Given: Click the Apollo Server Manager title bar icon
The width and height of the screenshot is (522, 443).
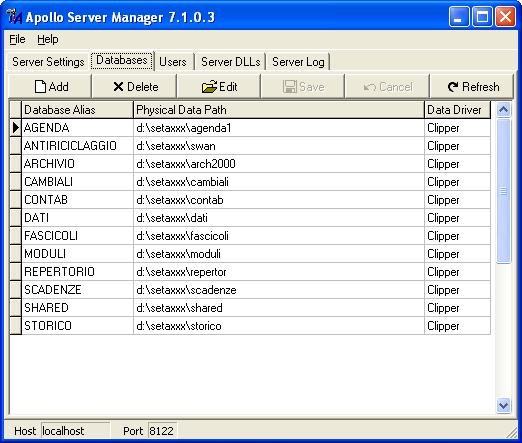Looking at the screenshot, I should (x=14, y=17).
